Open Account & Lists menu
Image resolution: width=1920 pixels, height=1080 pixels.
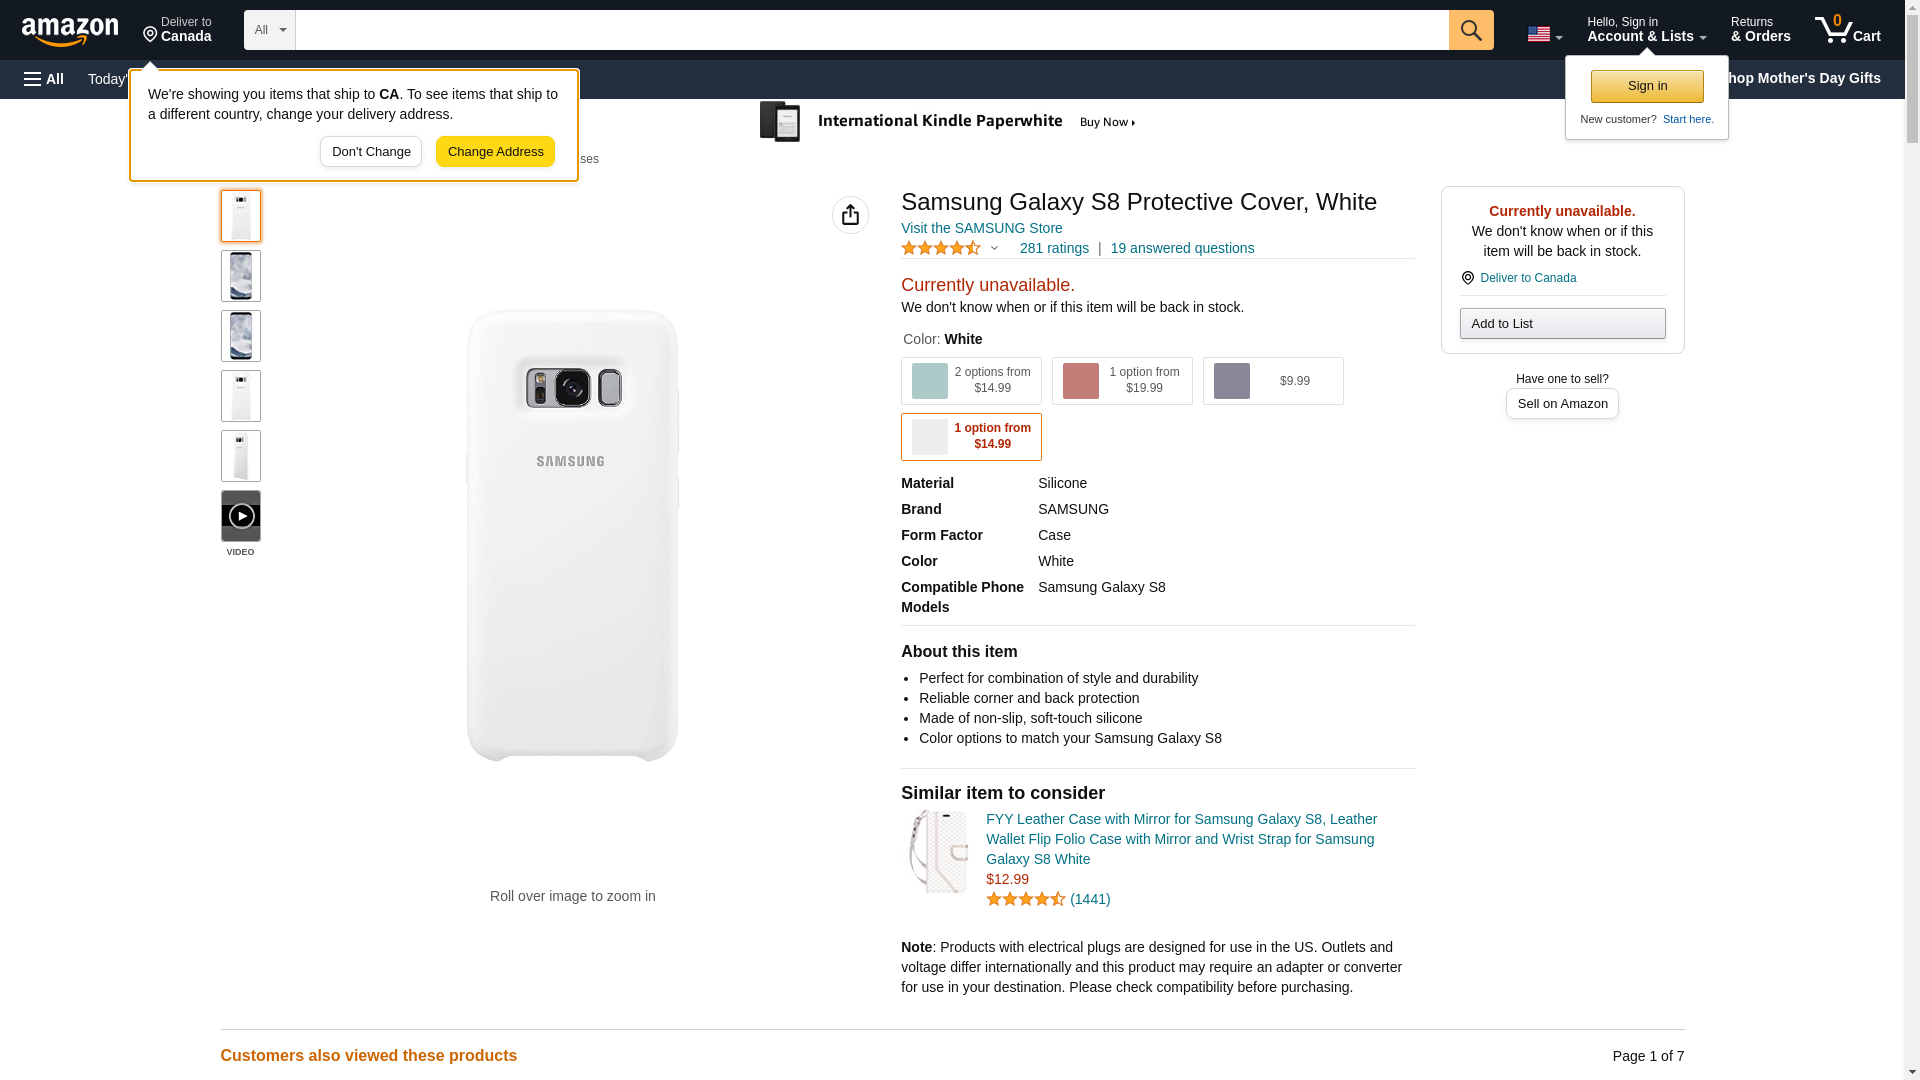point(1646,30)
